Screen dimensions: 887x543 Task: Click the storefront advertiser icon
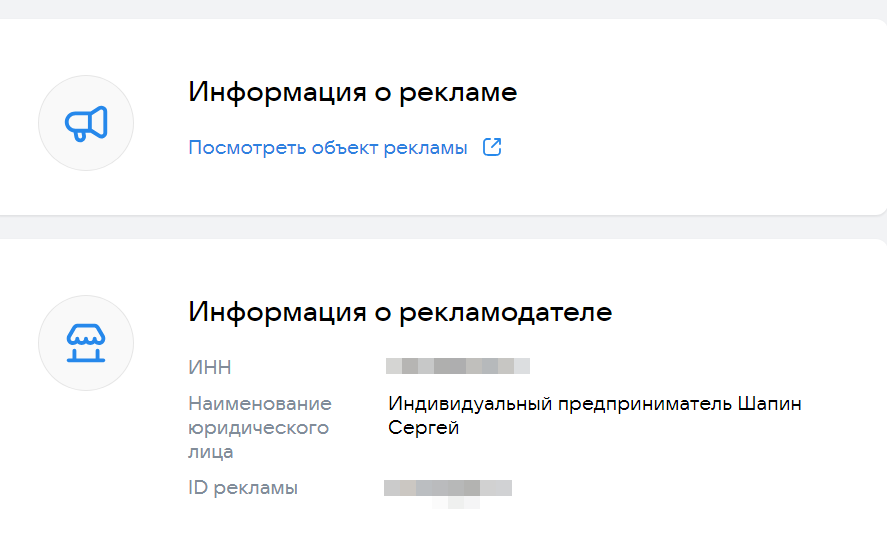pos(86,343)
